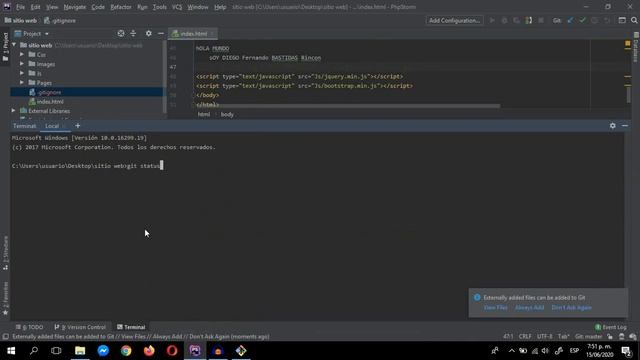
Task: Click the Git commit checkmark icon
Action: click(582, 20)
